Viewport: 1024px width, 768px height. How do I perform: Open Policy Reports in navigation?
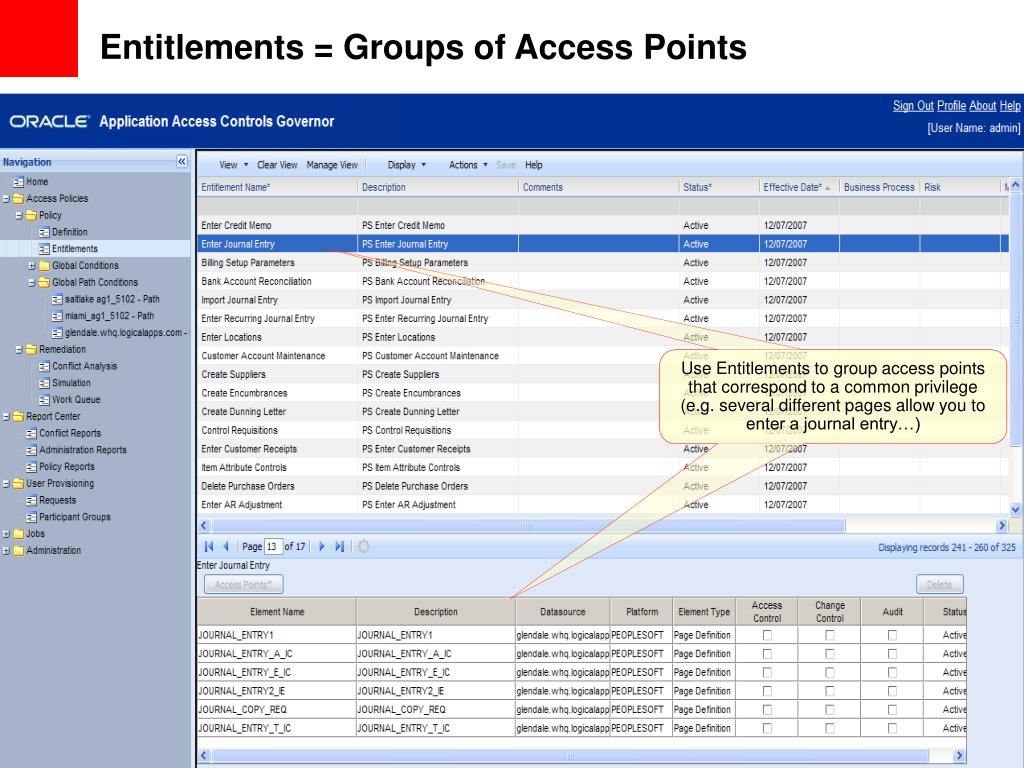(x=67, y=467)
